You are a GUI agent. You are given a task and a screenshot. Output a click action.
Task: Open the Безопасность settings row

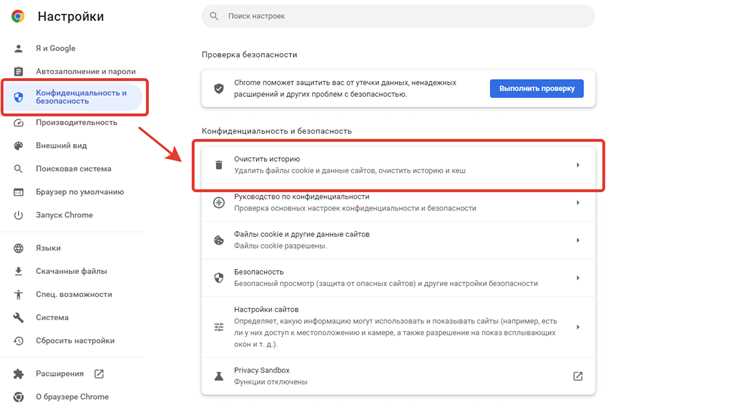click(x=398, y=278)
